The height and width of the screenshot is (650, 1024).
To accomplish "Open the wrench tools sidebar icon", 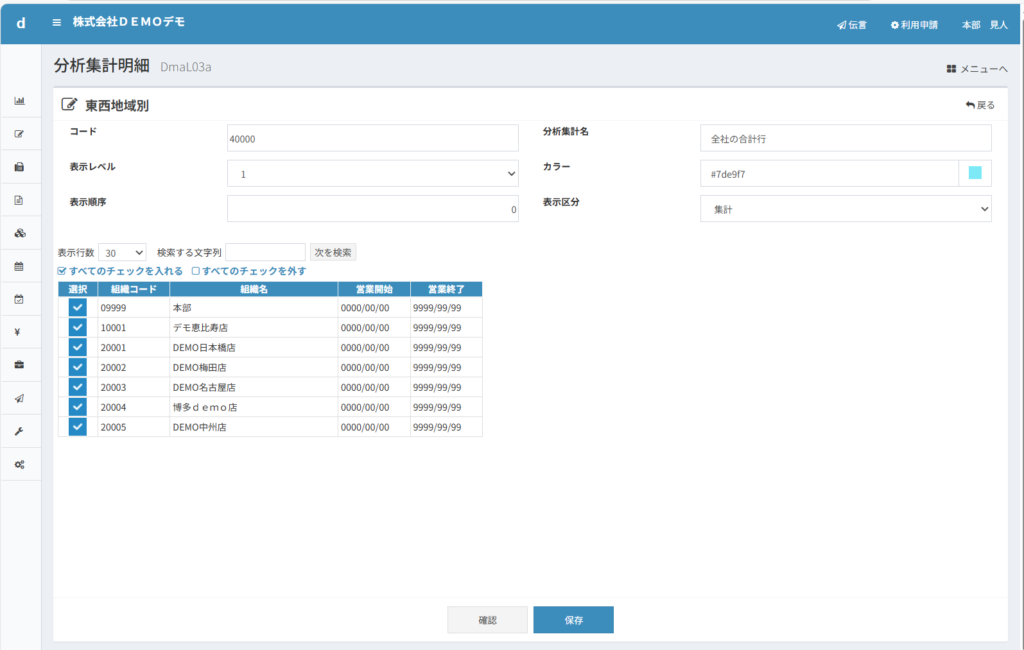I will coord(19,431).
